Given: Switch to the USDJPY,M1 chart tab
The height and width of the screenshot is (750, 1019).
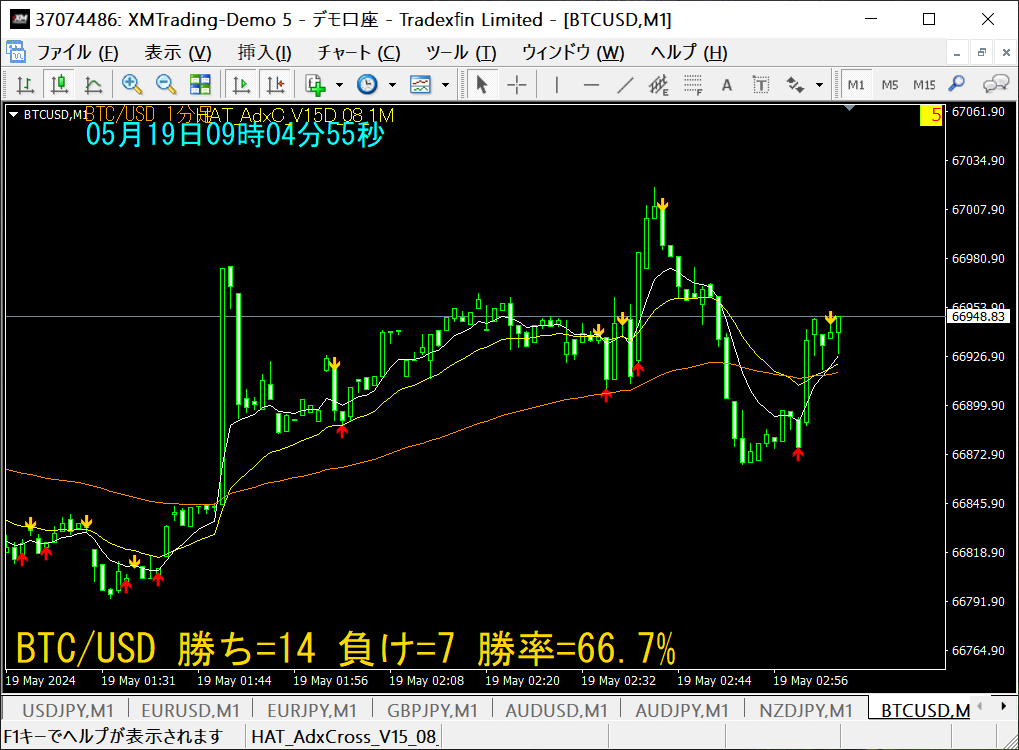Looking at the screenshot, I should [68, 710].
